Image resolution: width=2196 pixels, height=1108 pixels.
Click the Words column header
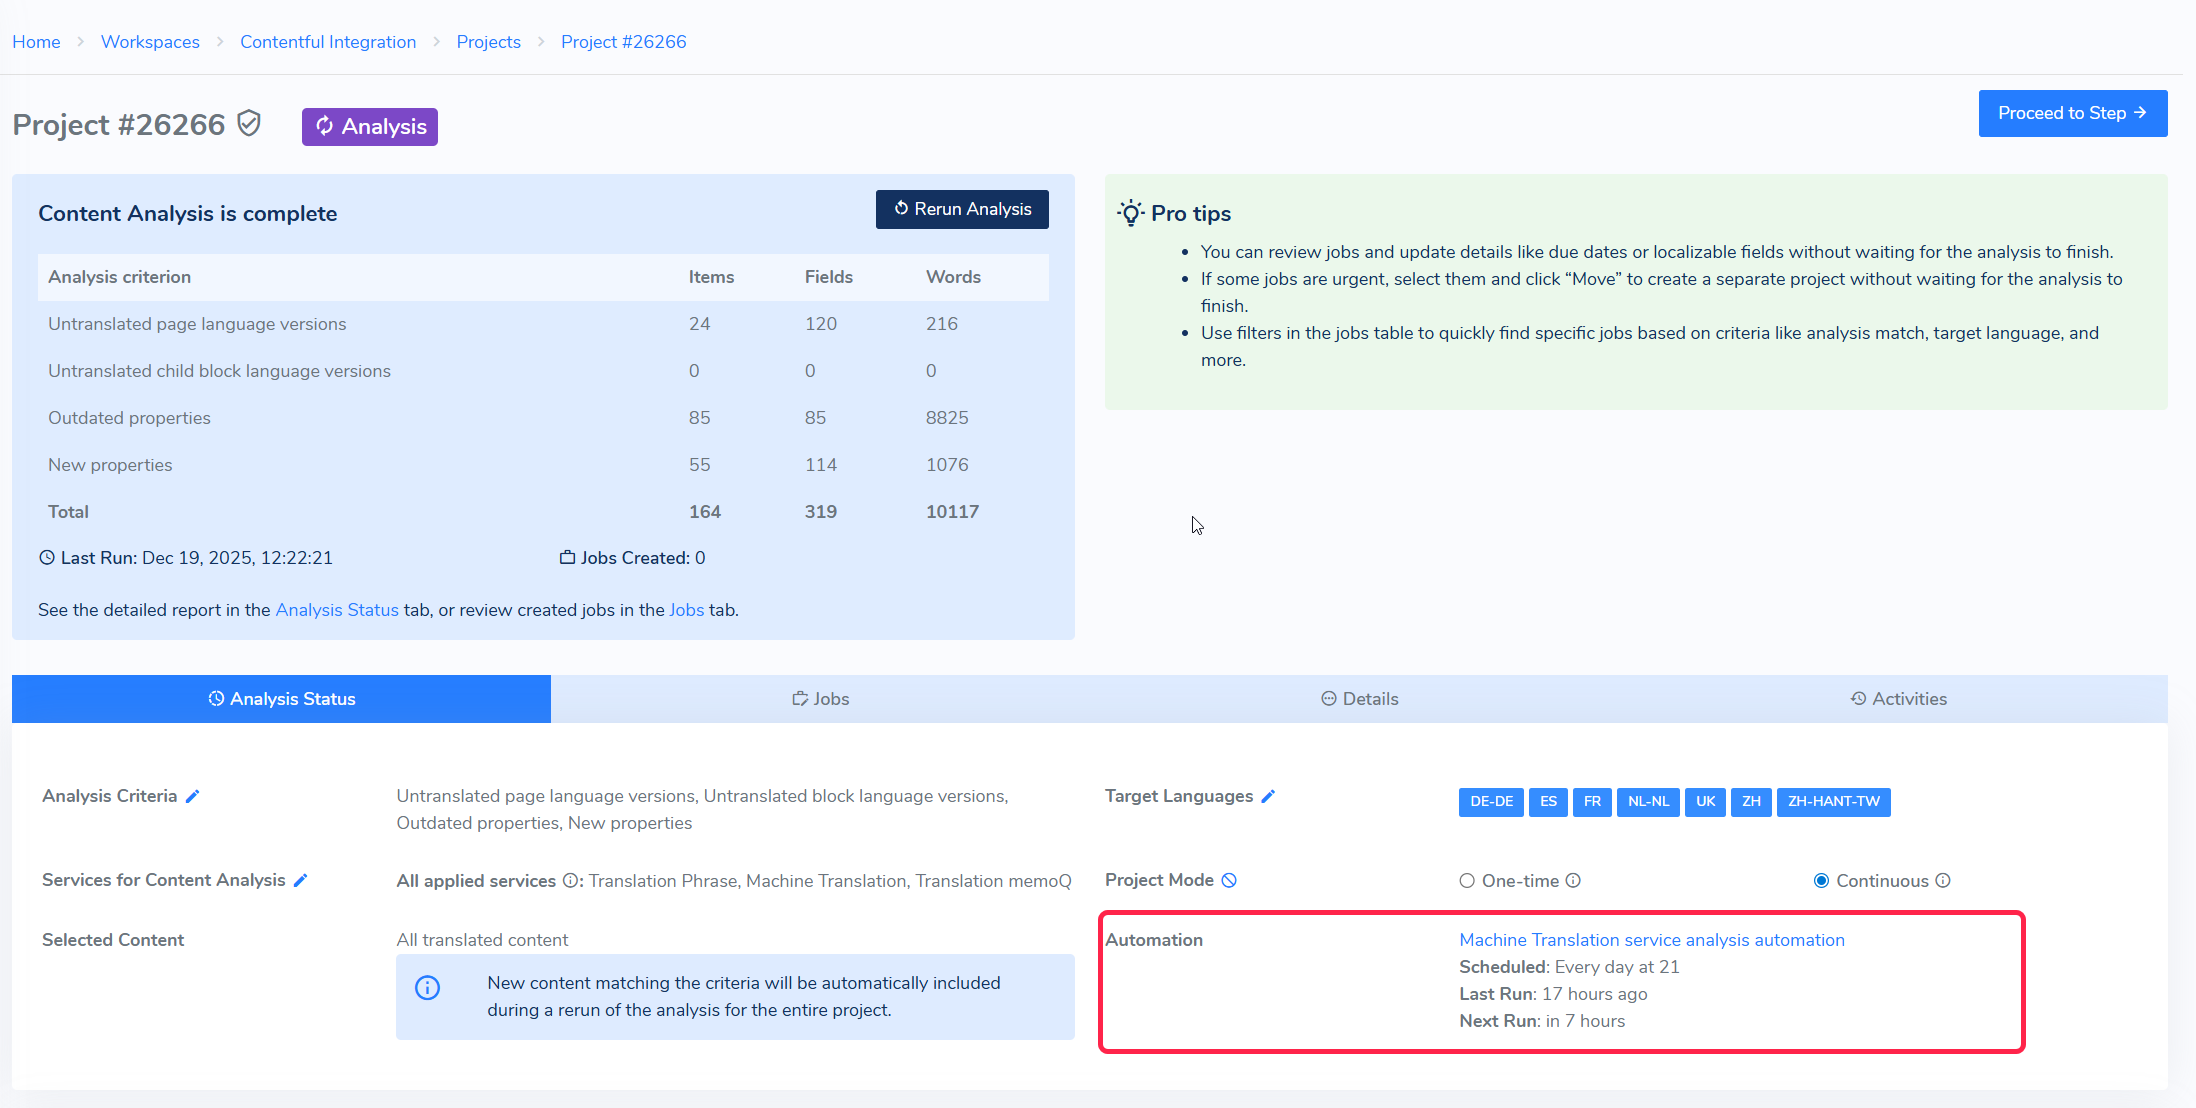click(953, 277)
